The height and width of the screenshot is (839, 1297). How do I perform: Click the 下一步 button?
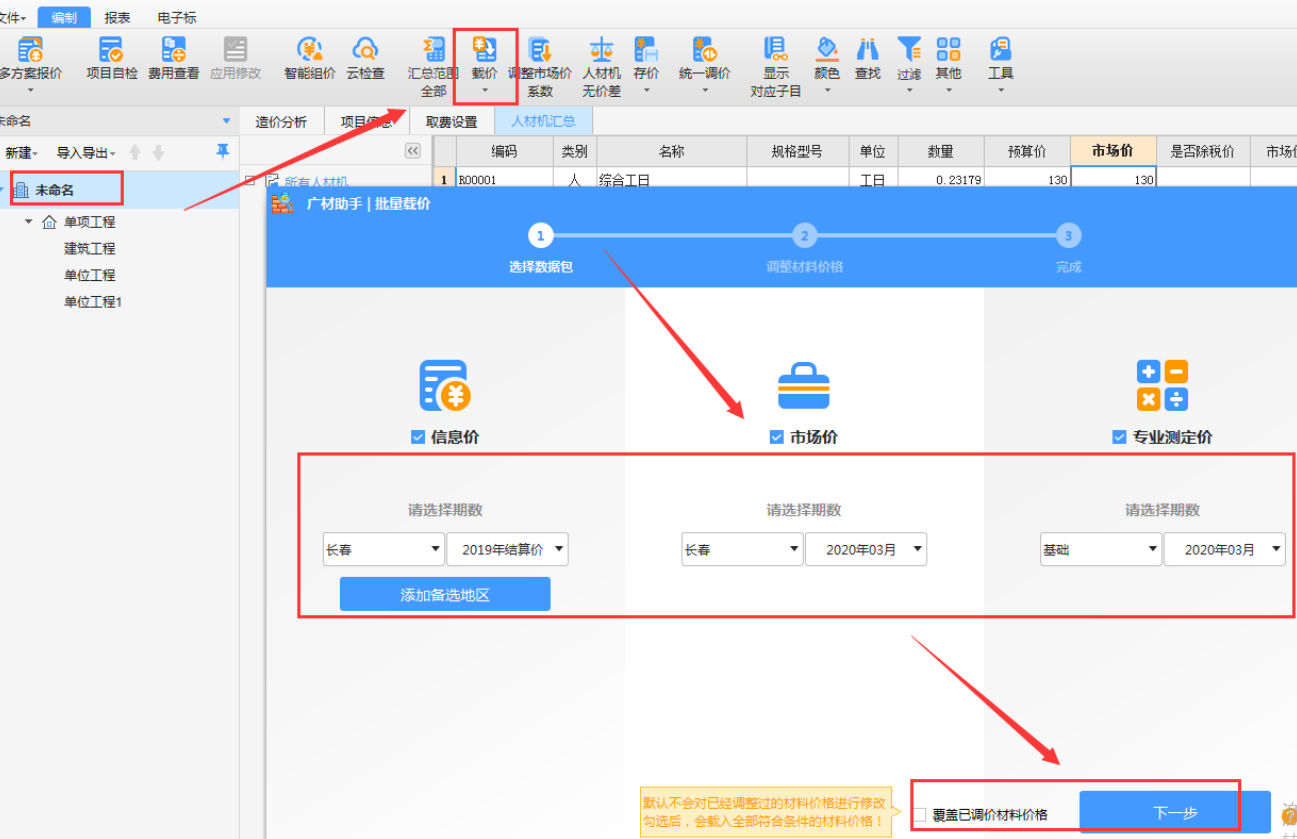point(1175,812)
